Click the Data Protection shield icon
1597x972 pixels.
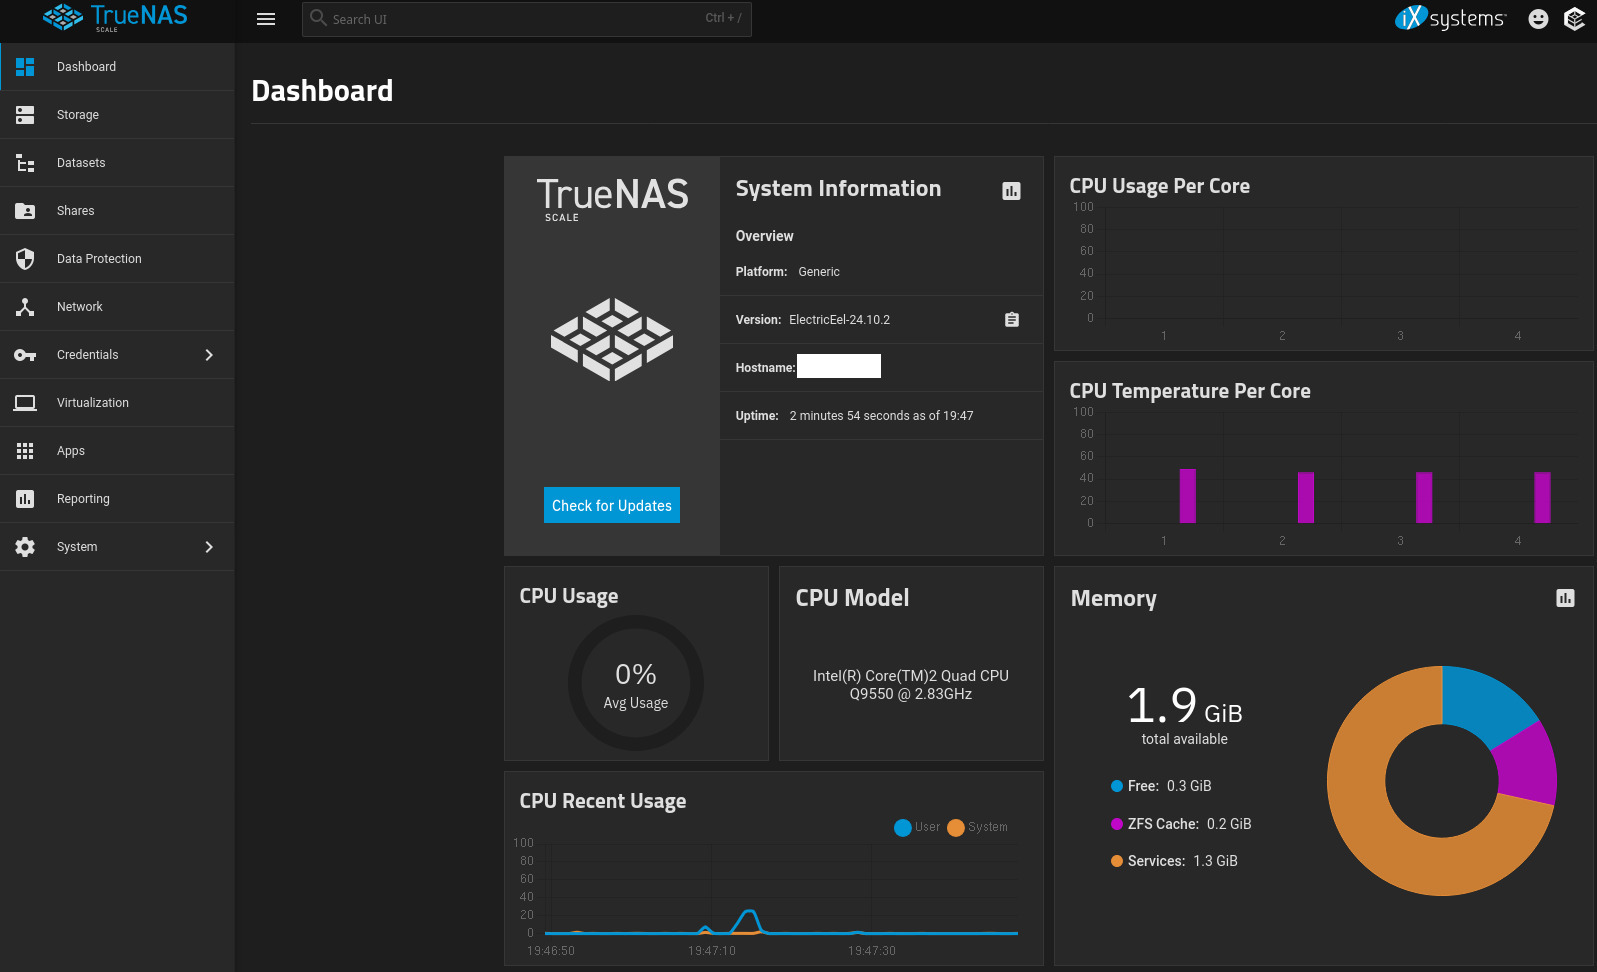tap(25, 259)
